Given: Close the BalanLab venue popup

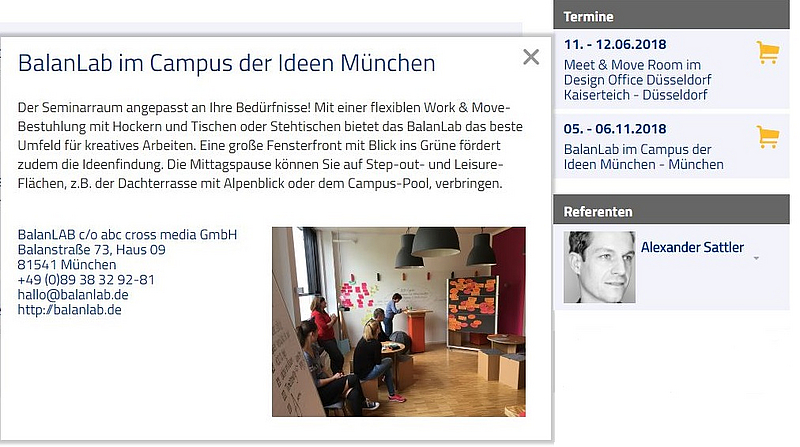Looking at the screenshot, I should pyautogui.click(x=531, y=57).
